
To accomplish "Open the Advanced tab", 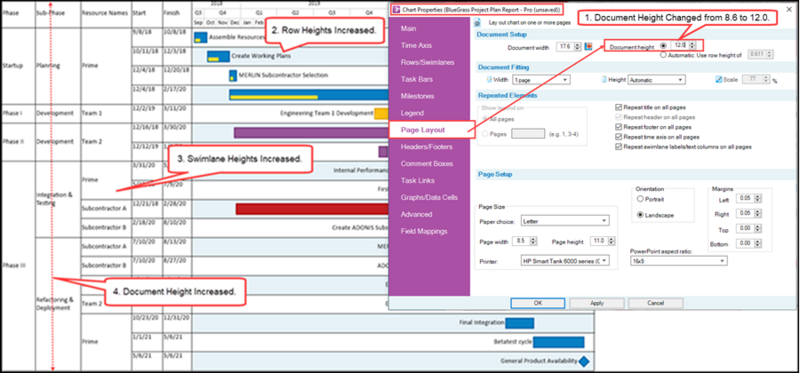I will click(x=416, y=214).
